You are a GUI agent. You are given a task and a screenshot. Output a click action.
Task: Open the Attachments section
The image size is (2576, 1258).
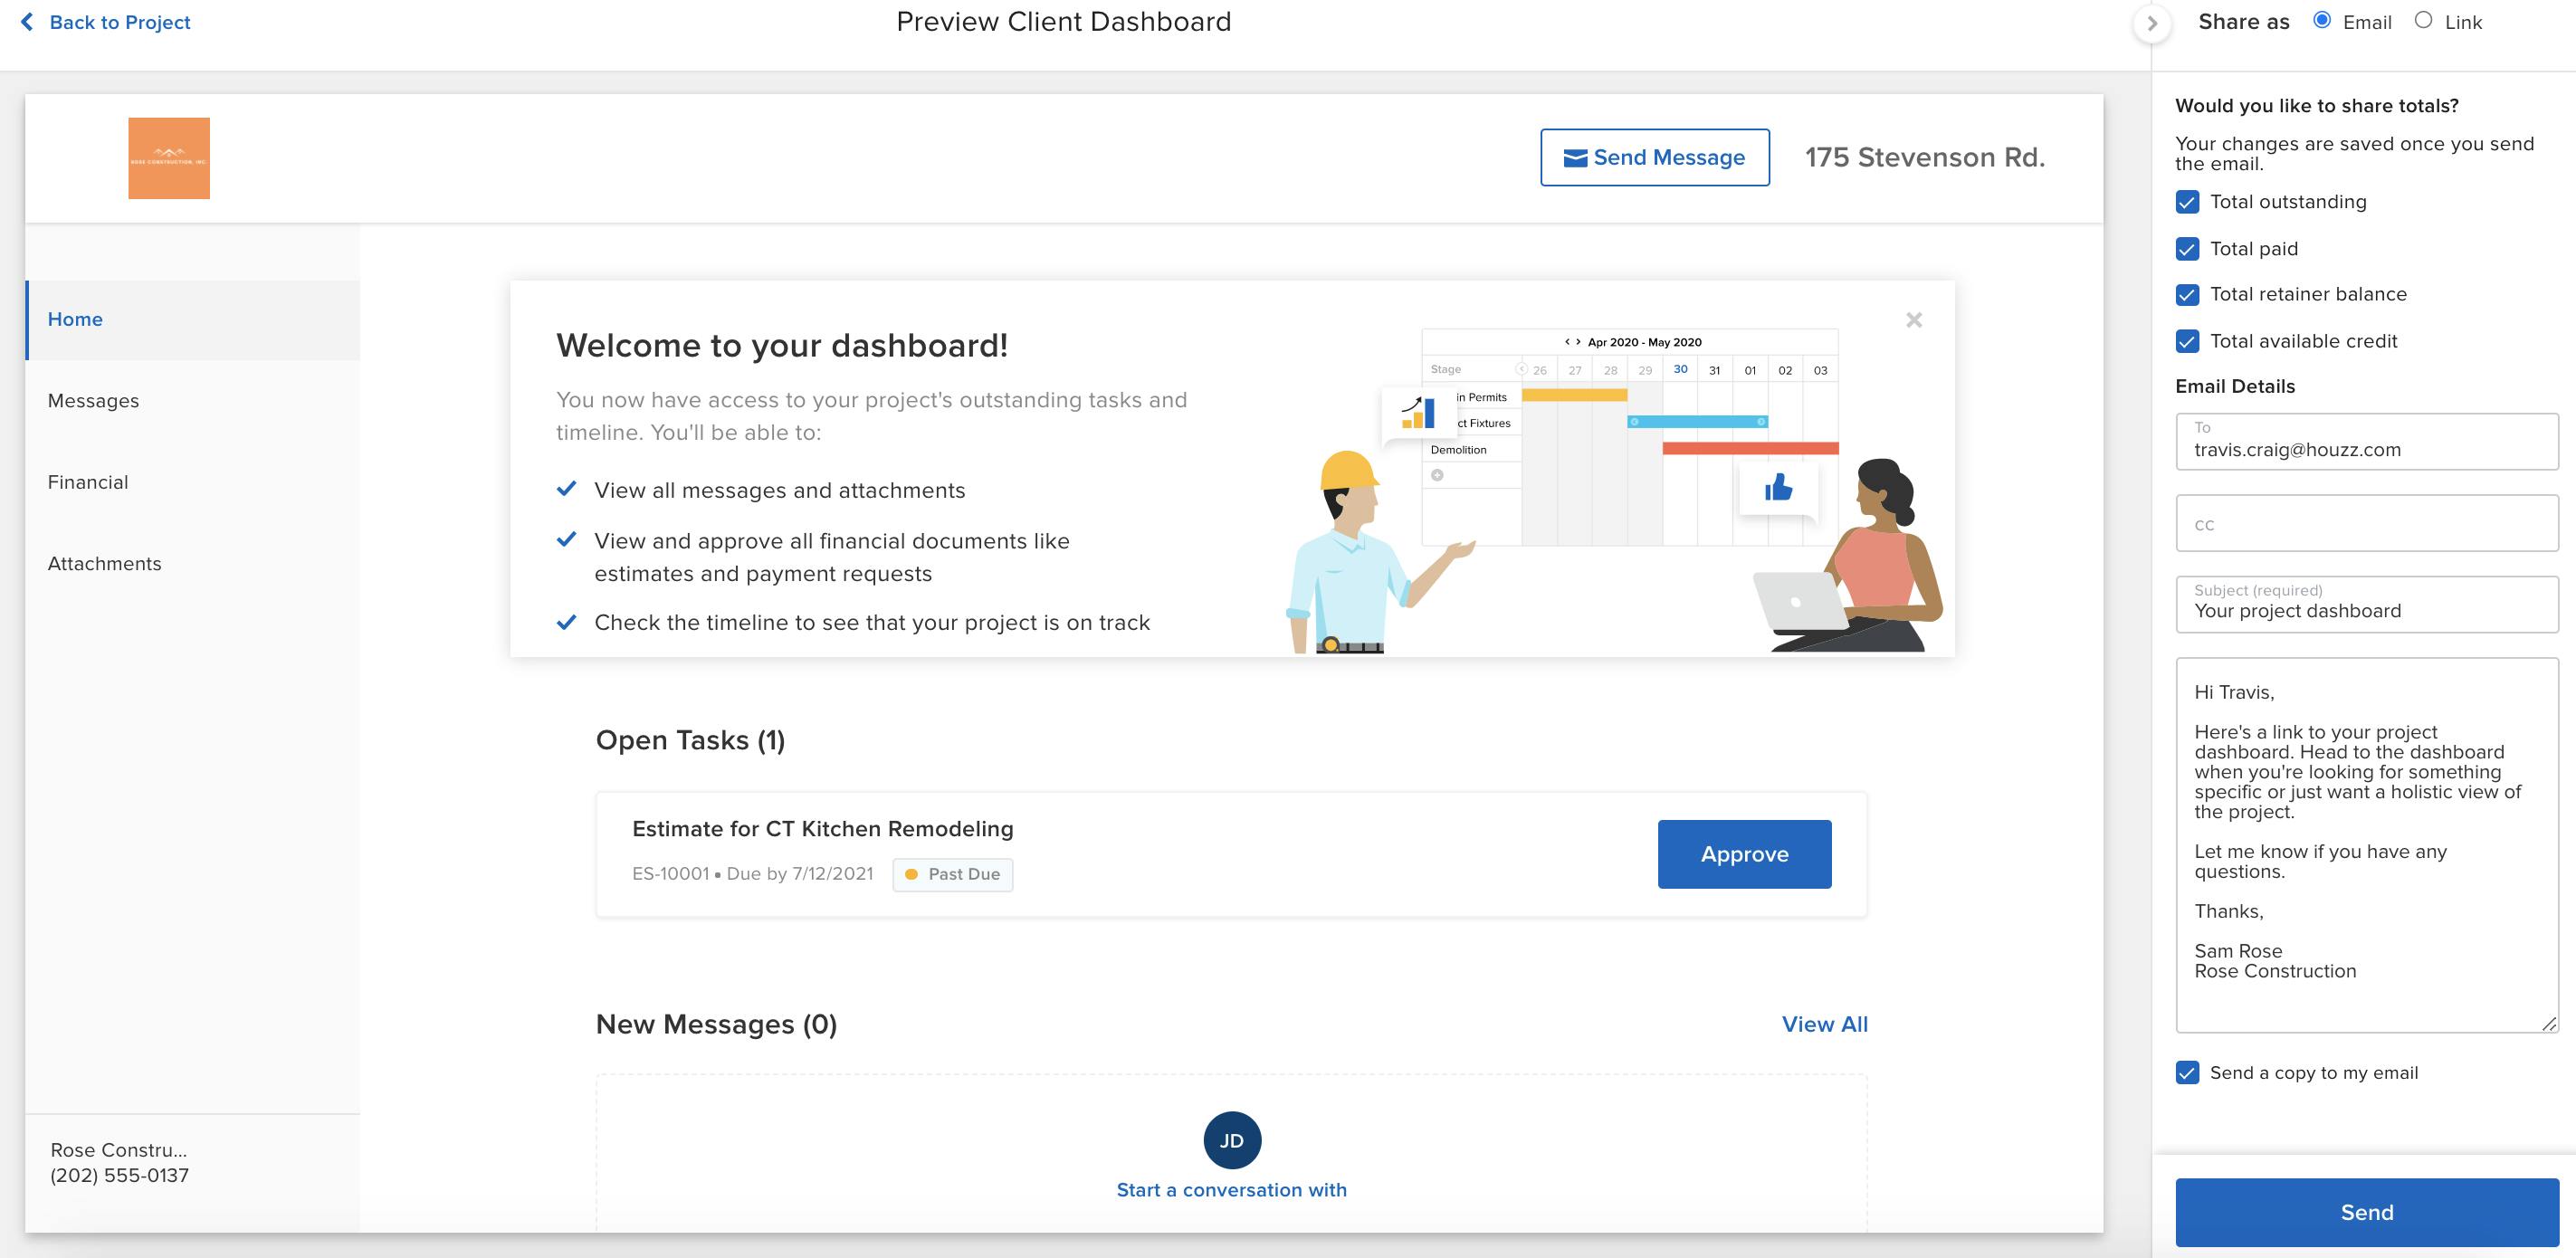[x=104, y=563]
